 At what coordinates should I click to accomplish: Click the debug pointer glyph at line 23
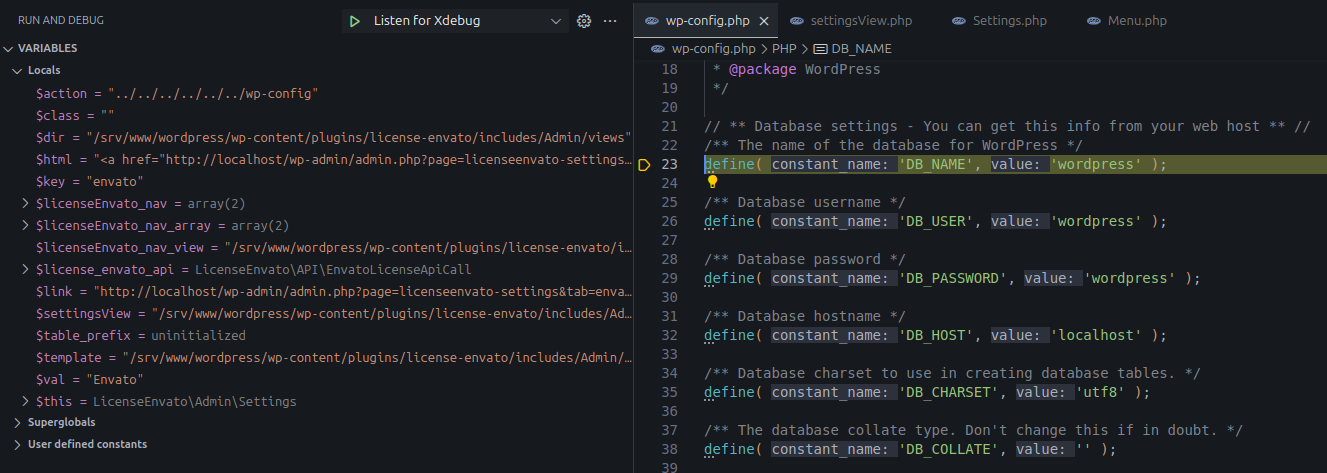pos(644,164)
